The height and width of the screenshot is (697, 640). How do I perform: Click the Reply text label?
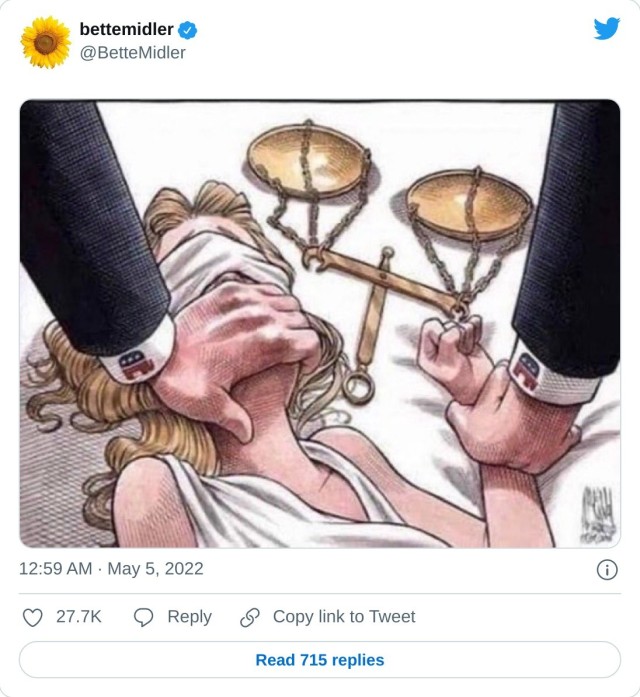[x=189, y=617]
